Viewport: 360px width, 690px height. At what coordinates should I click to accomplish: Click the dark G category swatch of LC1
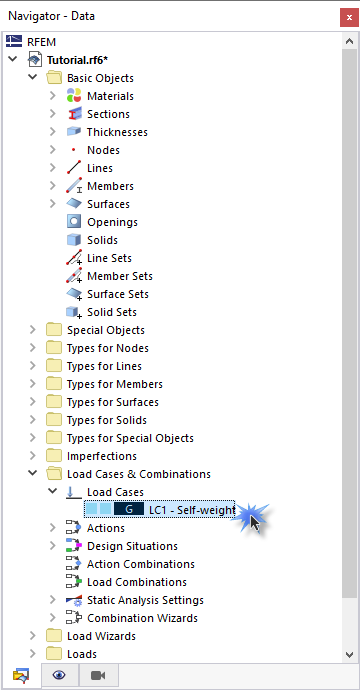129,510
